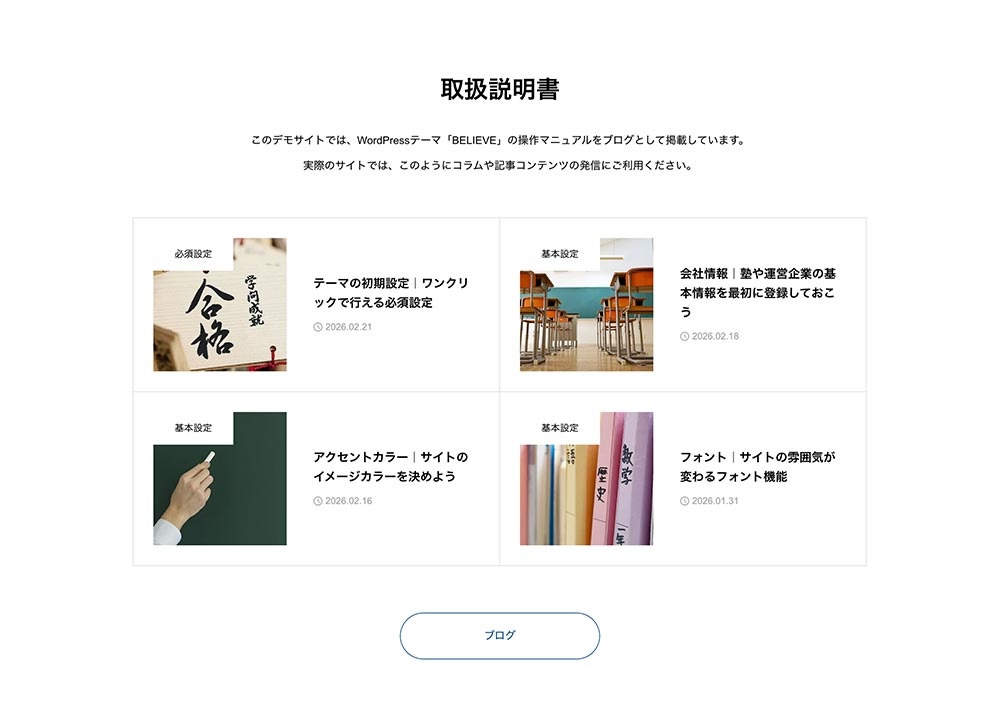The height and width of the screenshot is (713, 1000).
Task: Open article アクセントカラー サイトのイメージカラー
Action: click(391, 467)
